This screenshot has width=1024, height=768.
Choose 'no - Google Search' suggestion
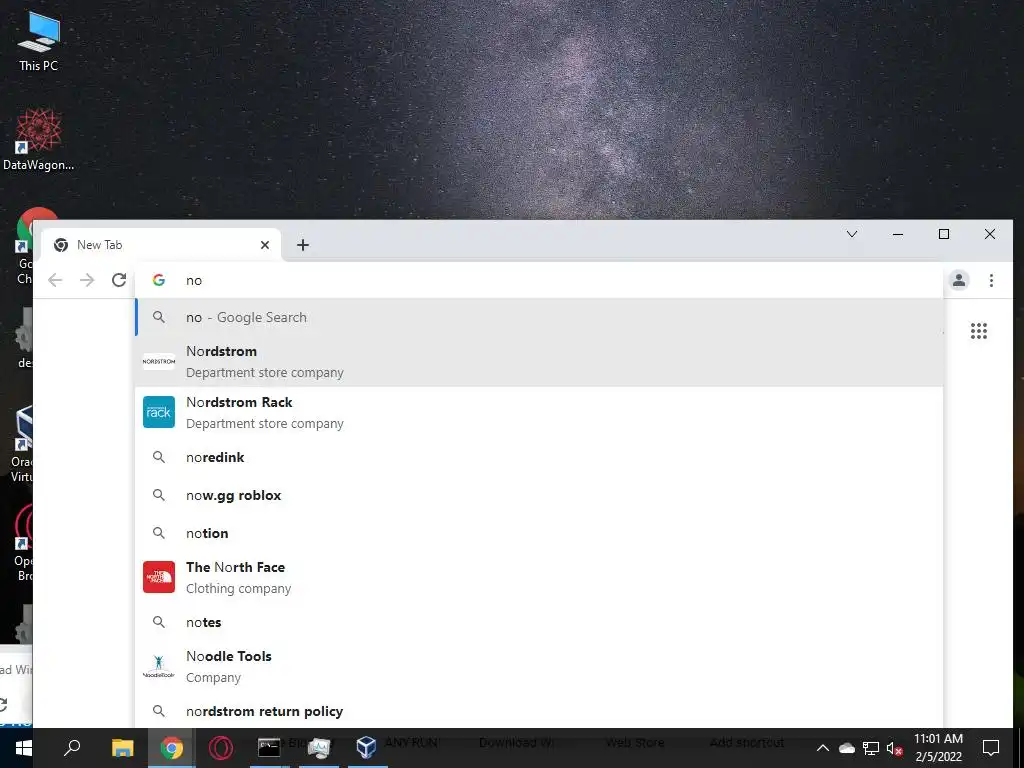[x=539, y=317]
